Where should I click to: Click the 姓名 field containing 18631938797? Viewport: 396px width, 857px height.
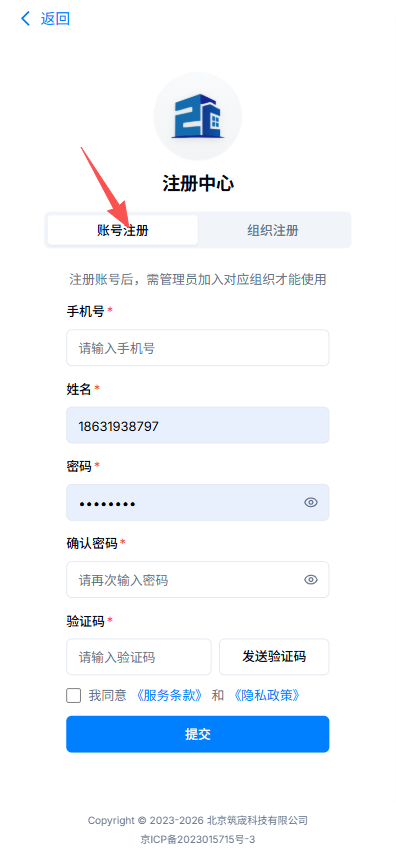coord(198,425)
